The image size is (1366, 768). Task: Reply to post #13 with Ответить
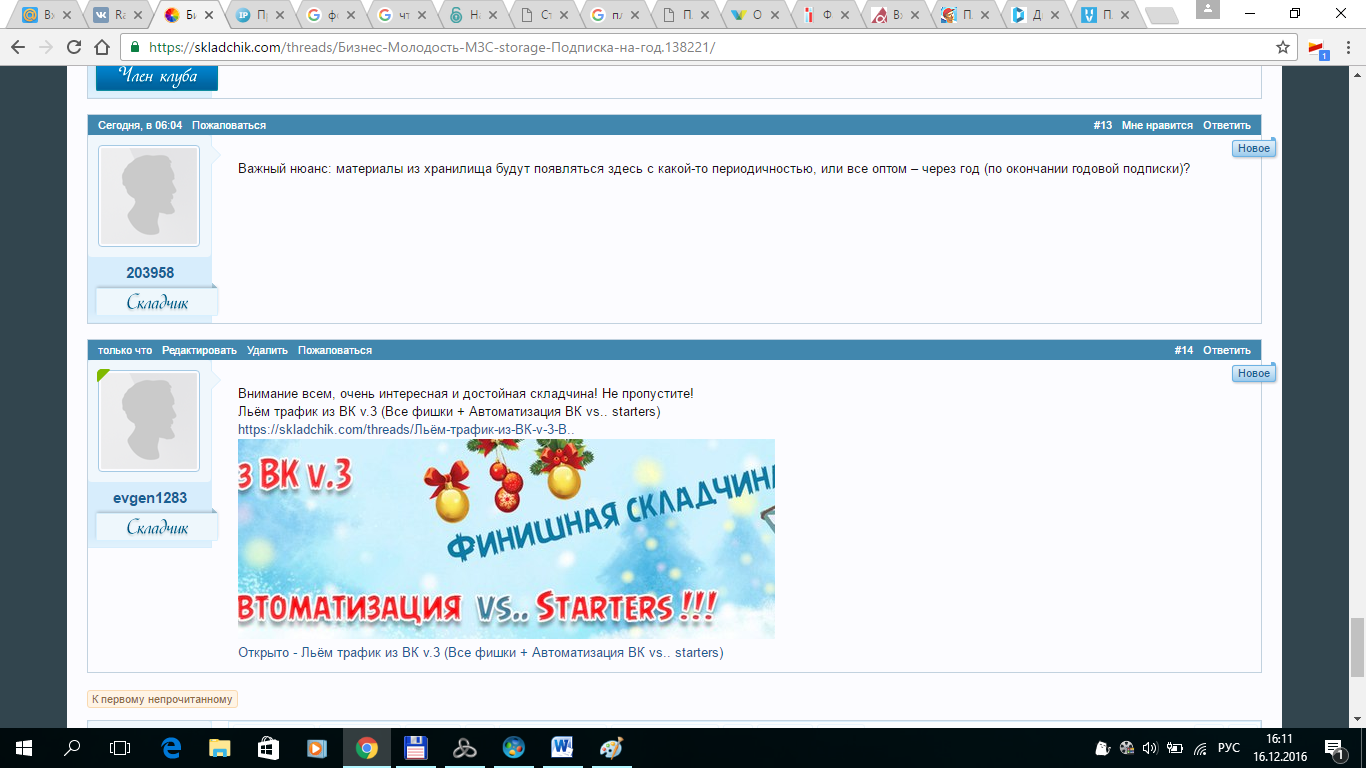point(1227,125)
